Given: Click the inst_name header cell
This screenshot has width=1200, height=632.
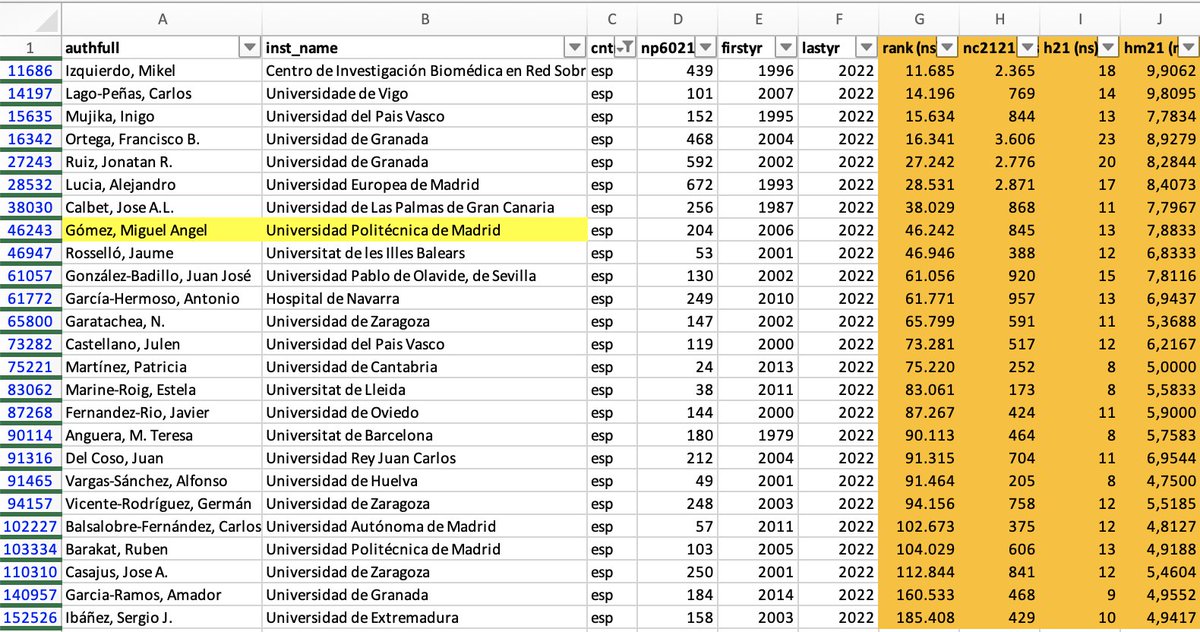Looking at the screenshot, I should coord(425,48).
